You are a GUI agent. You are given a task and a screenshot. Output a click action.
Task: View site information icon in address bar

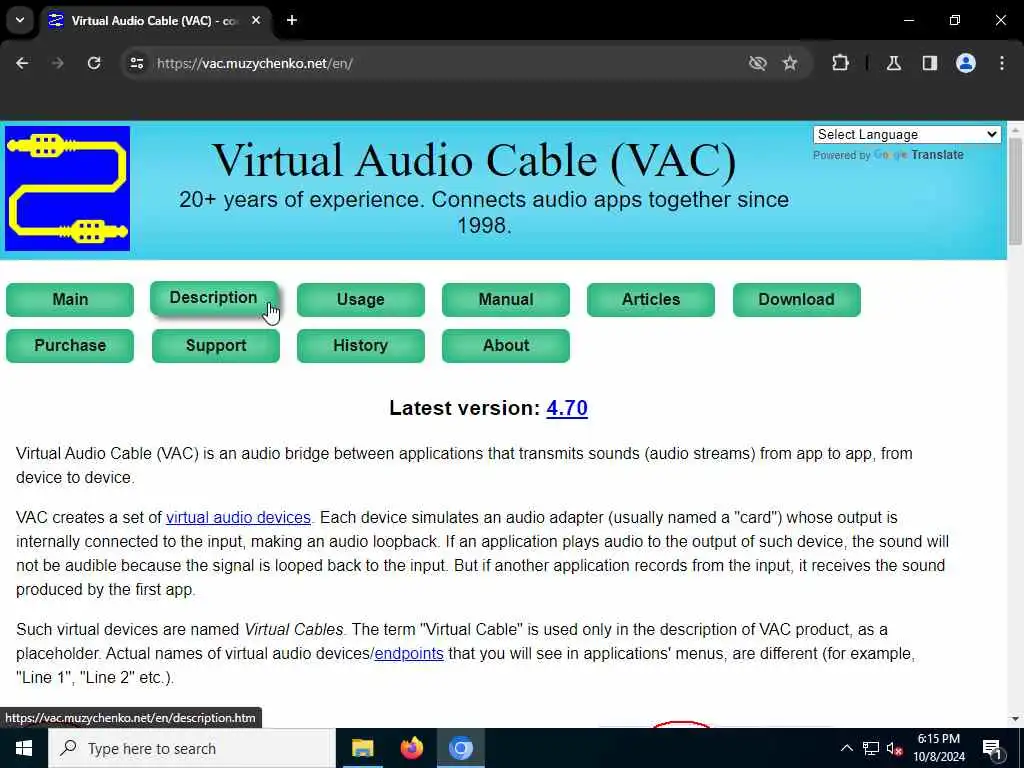pyautogui.click(x=136, y=63)
